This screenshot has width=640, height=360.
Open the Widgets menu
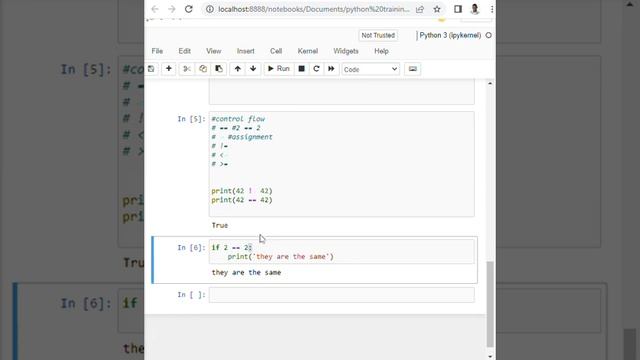[346, 51]
